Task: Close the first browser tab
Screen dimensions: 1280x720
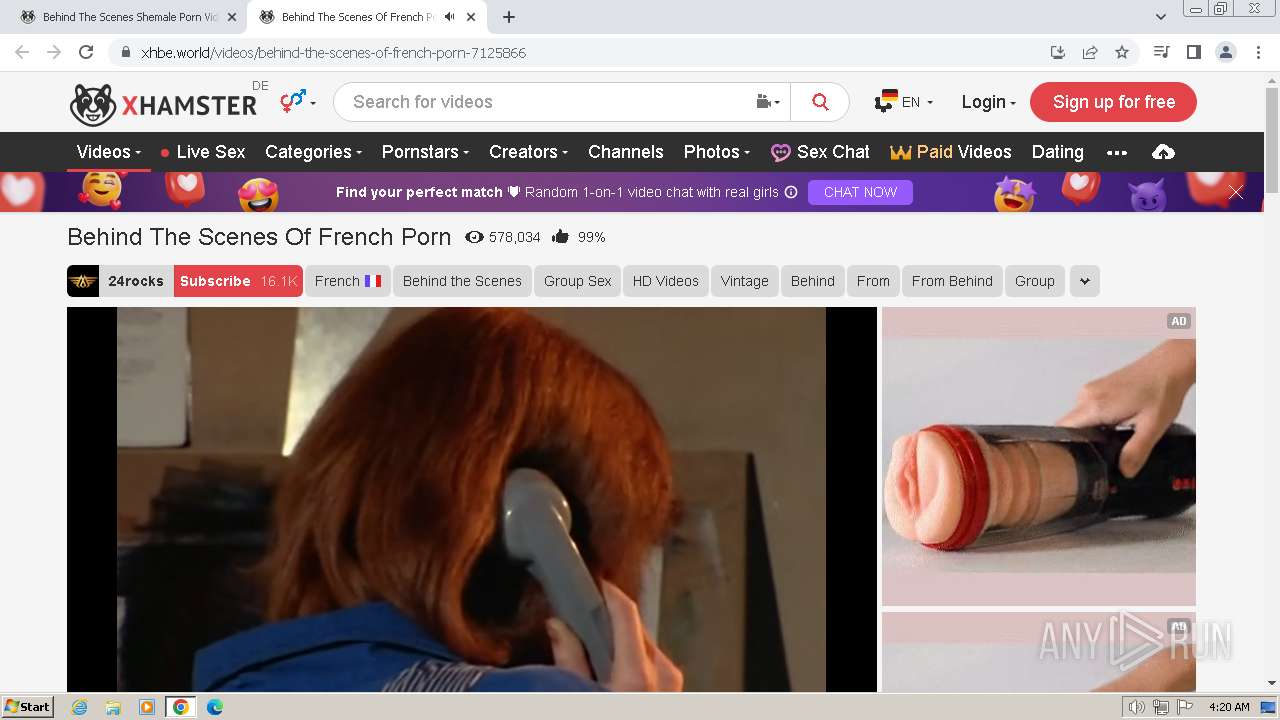Action: tap(231, 17)
